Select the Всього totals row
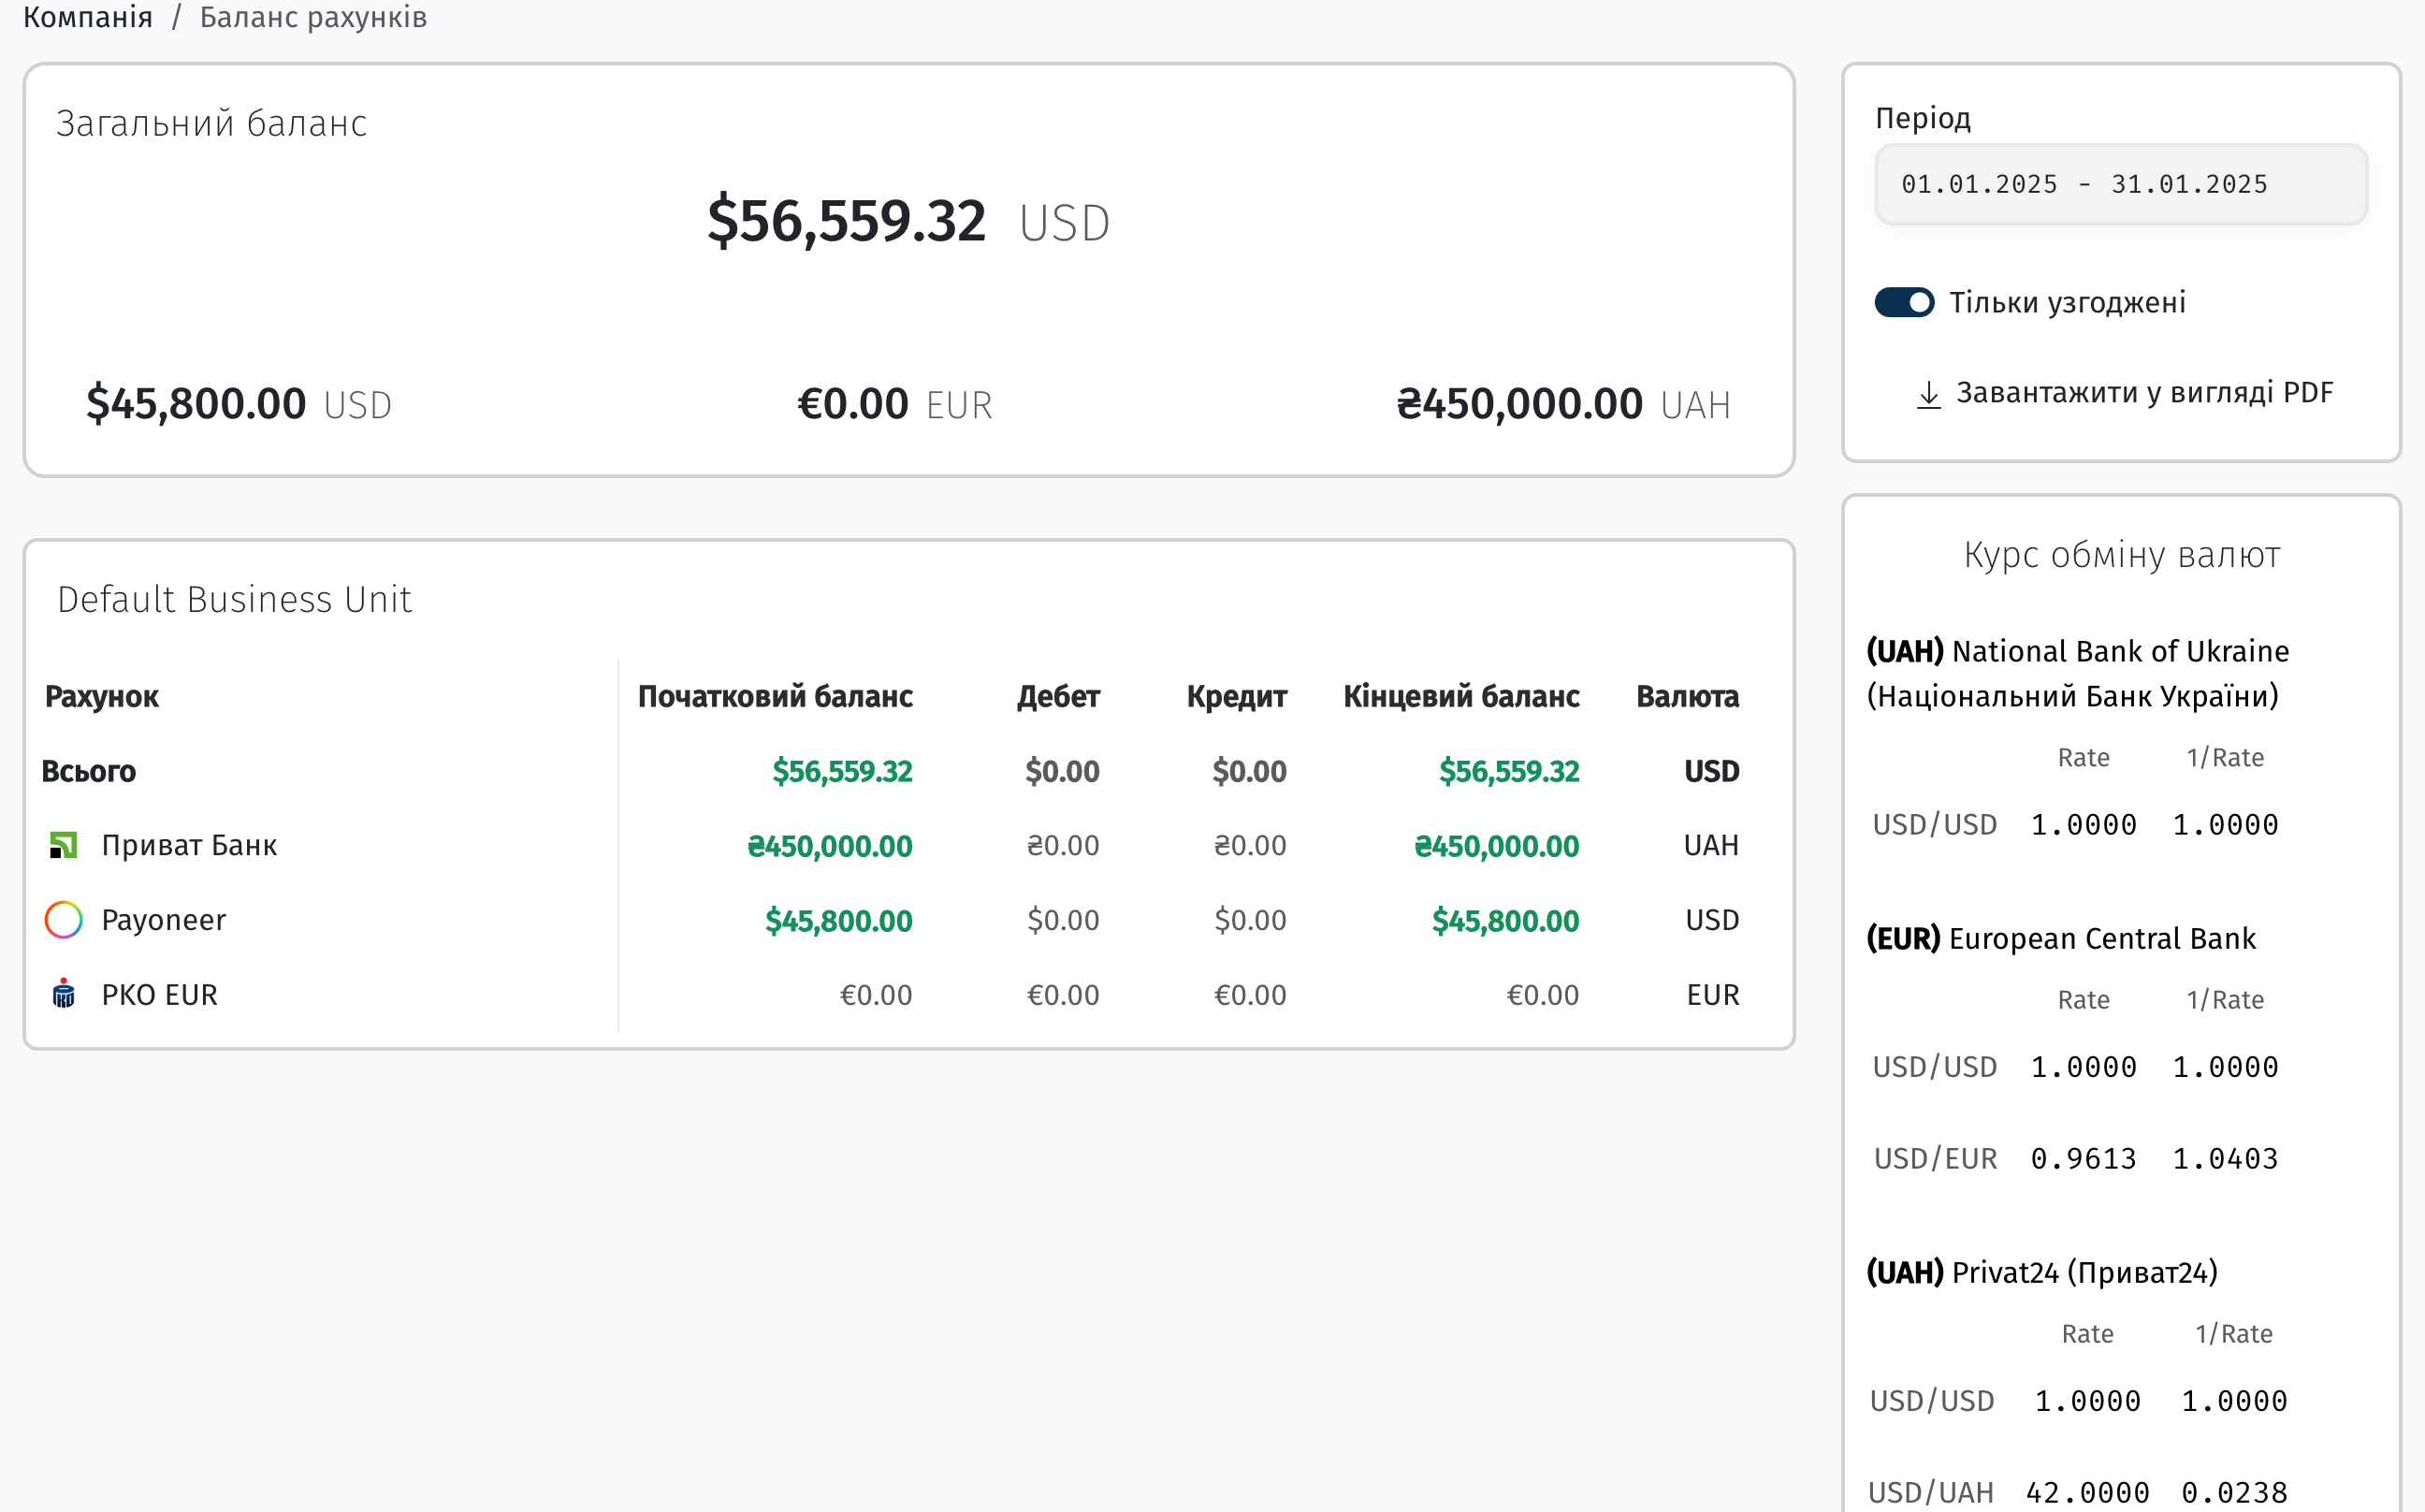2425x1512 pixels. point(89,771)
